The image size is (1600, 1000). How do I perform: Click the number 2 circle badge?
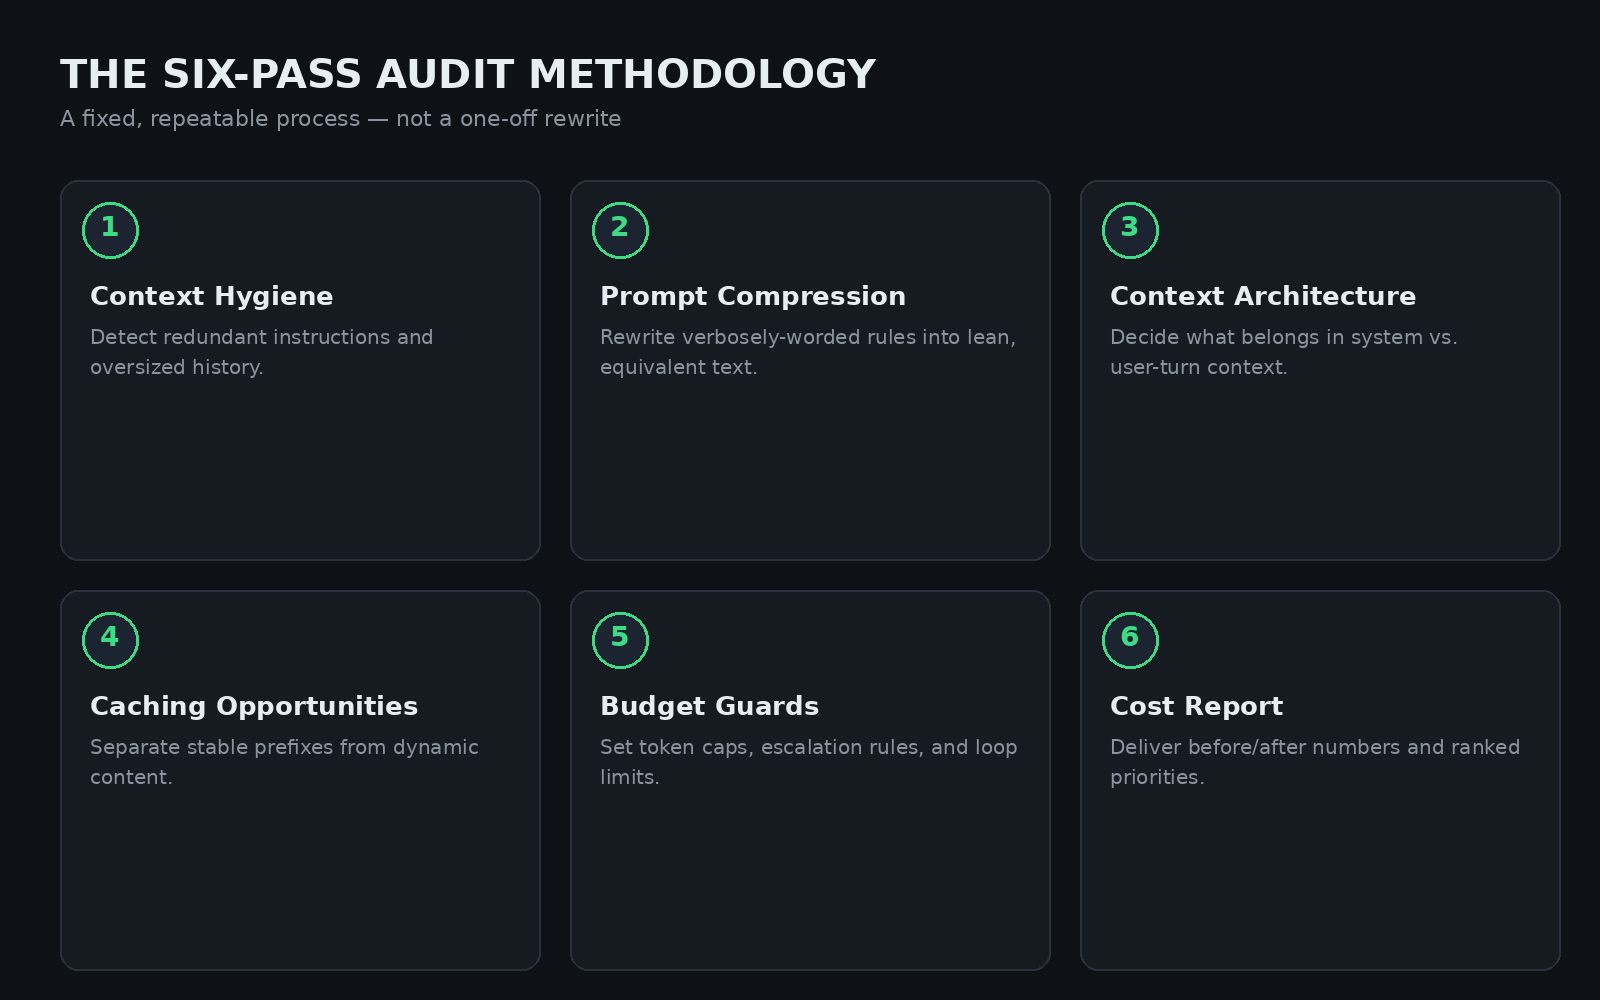pos(620,230)
